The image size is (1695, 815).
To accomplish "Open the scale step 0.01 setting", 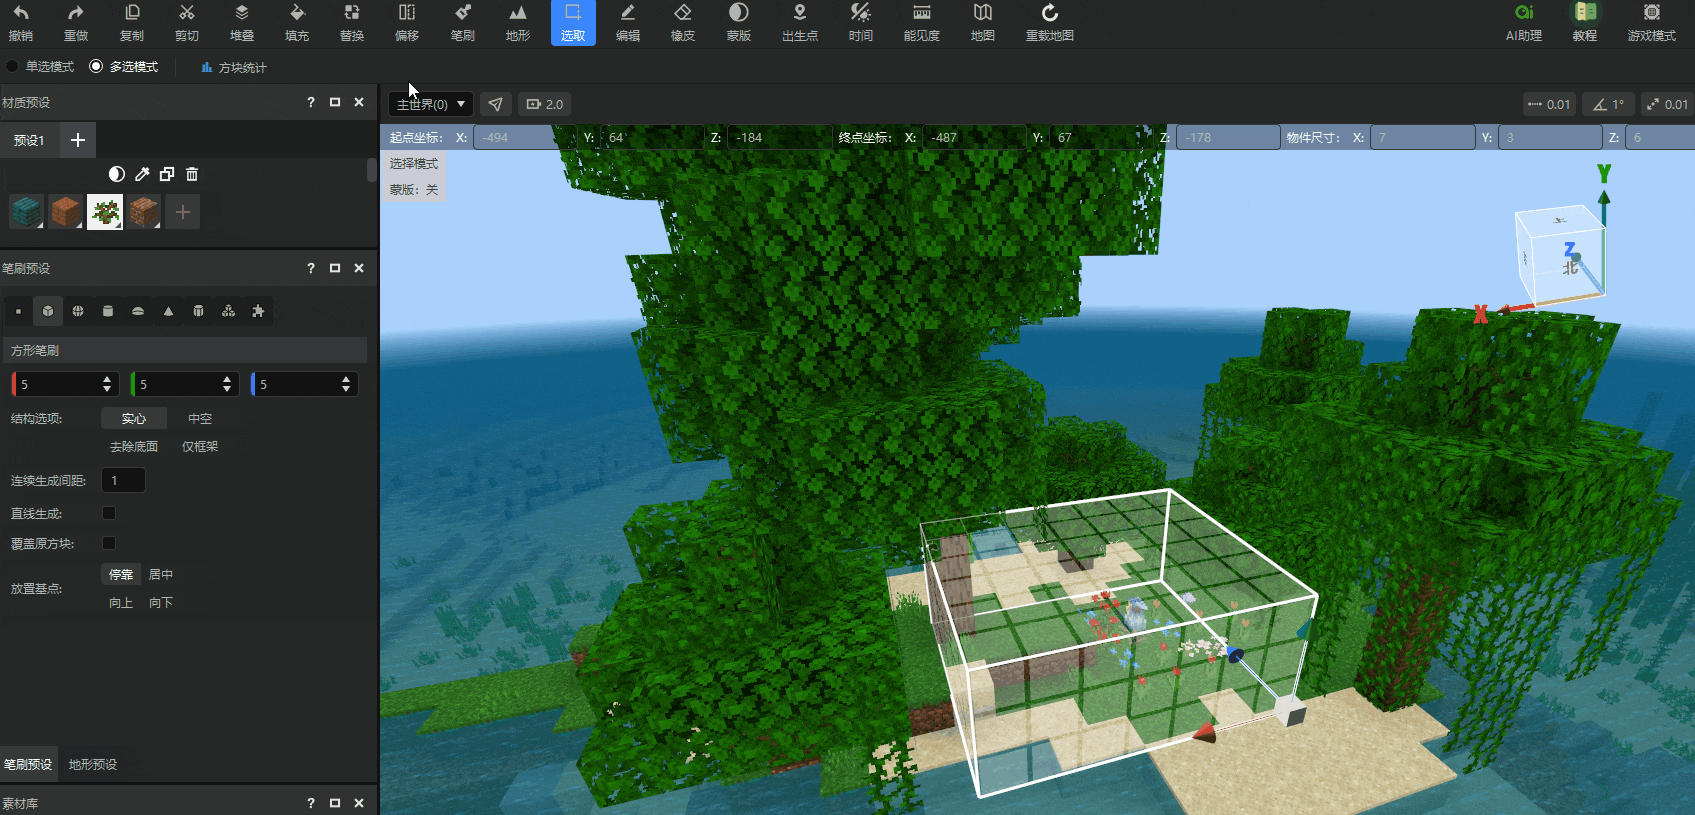I will 1667,104.
